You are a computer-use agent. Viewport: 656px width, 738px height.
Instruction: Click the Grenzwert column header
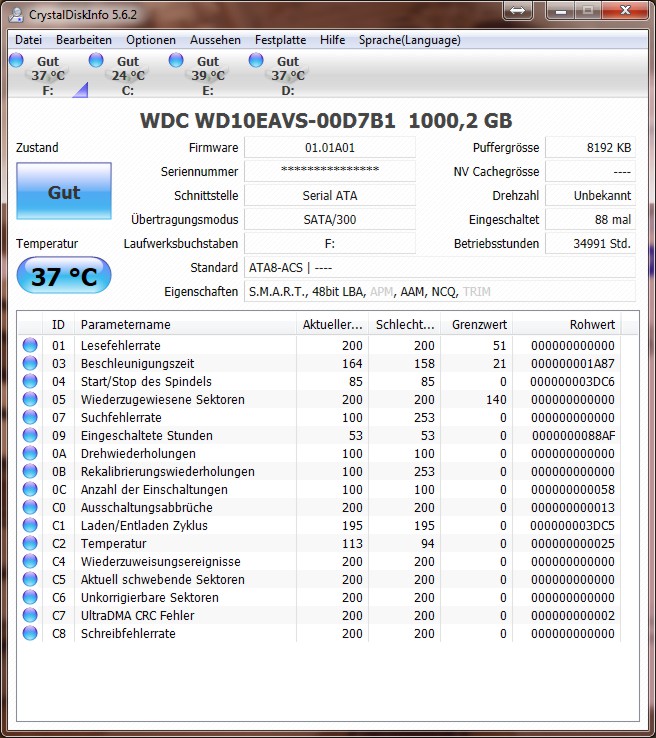476,324
